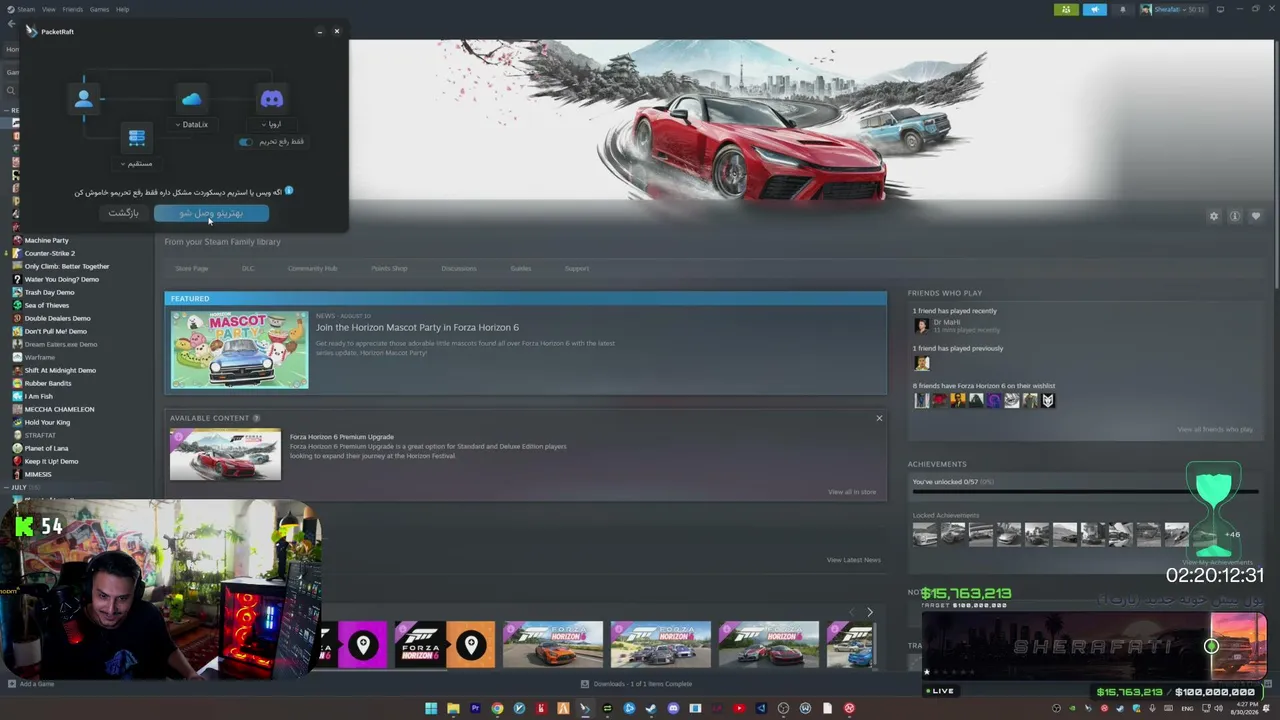Click View all in store link
The height and width of the screenshot is (720, 1280).
click(852, 492)
